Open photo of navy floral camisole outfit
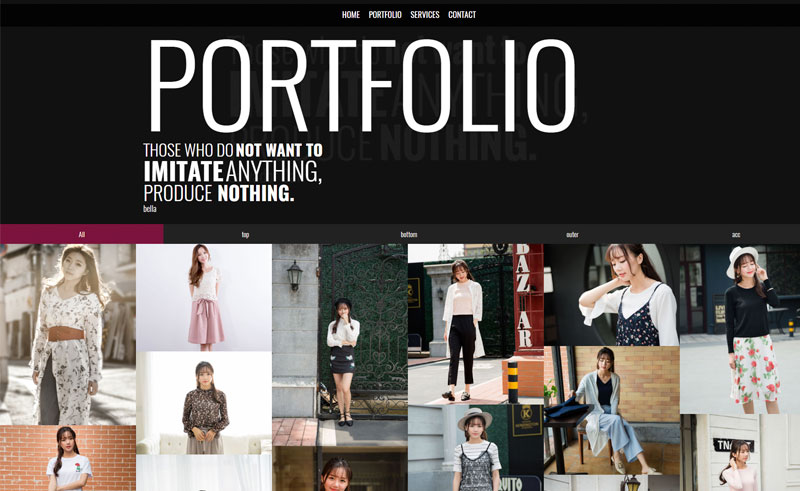800x491 pixels. click(x=612, y=295)
